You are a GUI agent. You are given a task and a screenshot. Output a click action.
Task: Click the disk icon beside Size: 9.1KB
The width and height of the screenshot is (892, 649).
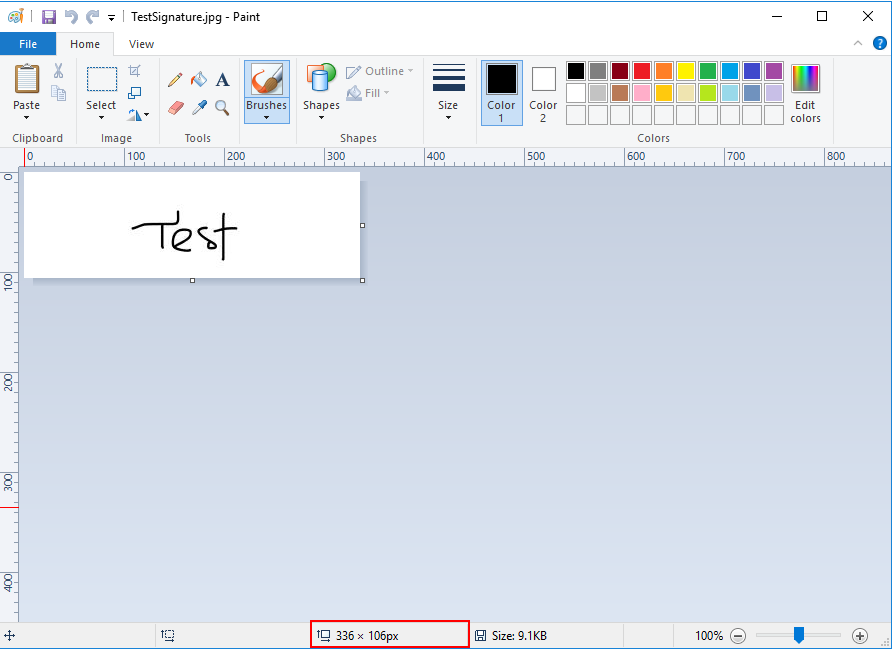481,636
